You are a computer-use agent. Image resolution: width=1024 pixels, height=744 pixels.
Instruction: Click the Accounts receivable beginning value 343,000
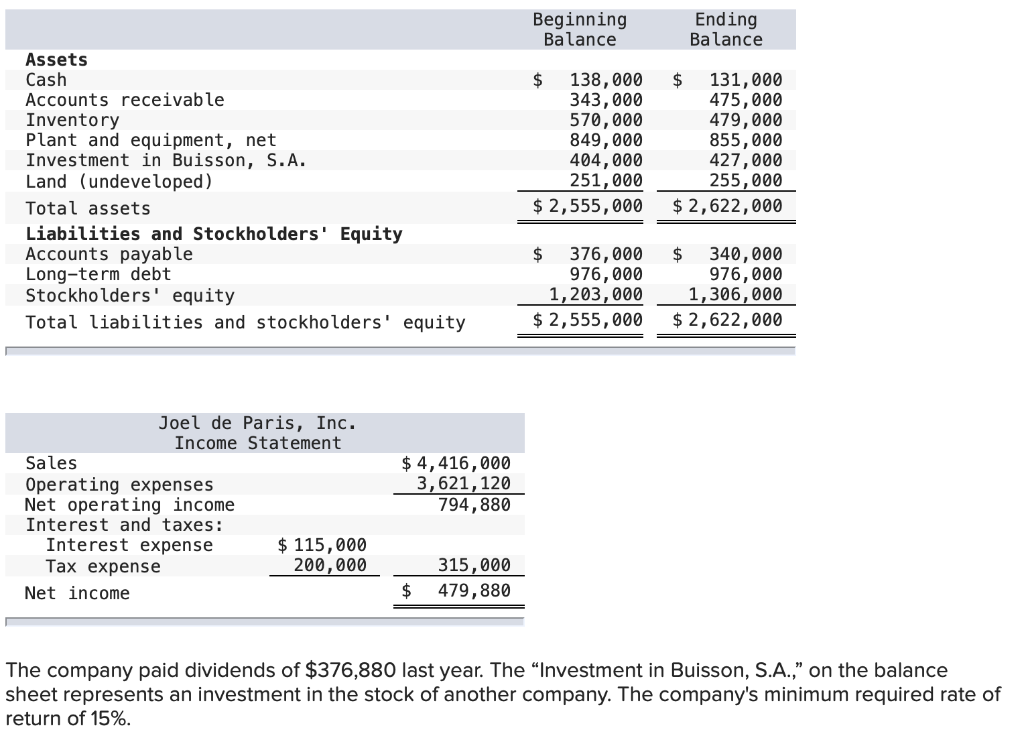point(606,100)
